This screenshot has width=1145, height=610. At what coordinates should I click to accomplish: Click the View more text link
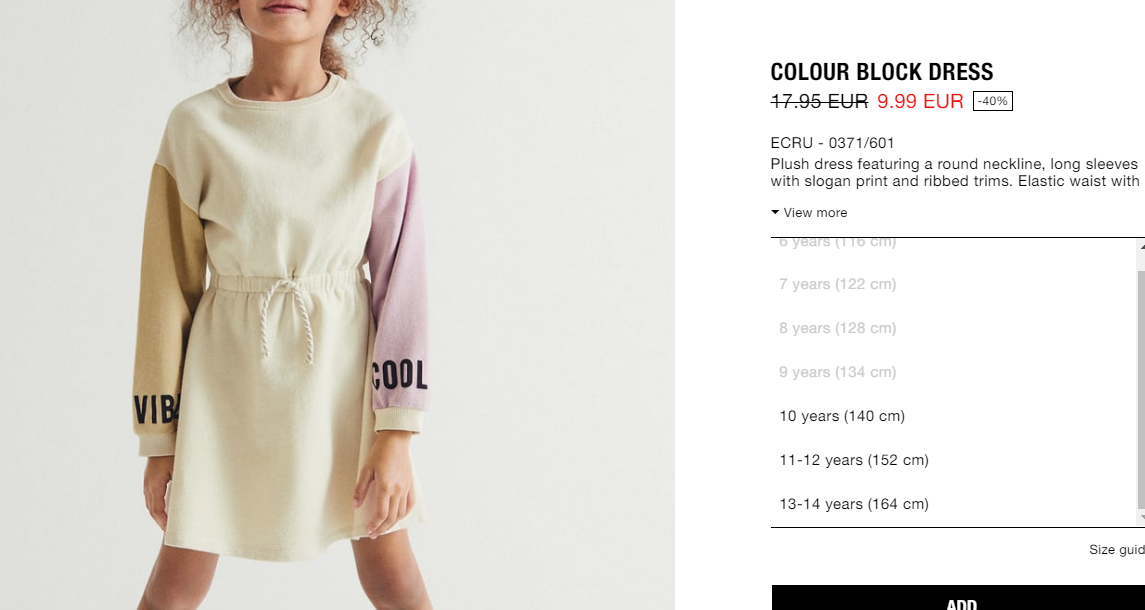(x=815, y=213)
